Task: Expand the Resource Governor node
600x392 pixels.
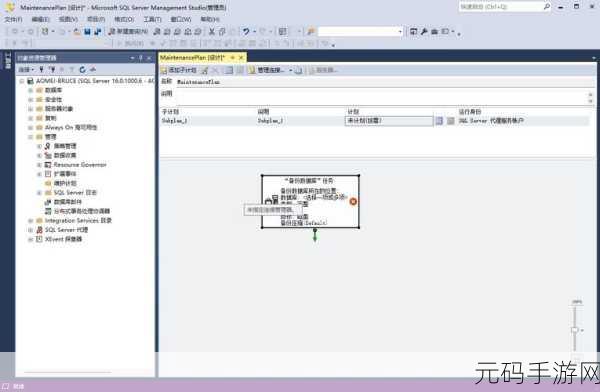Action: (39, 165)
